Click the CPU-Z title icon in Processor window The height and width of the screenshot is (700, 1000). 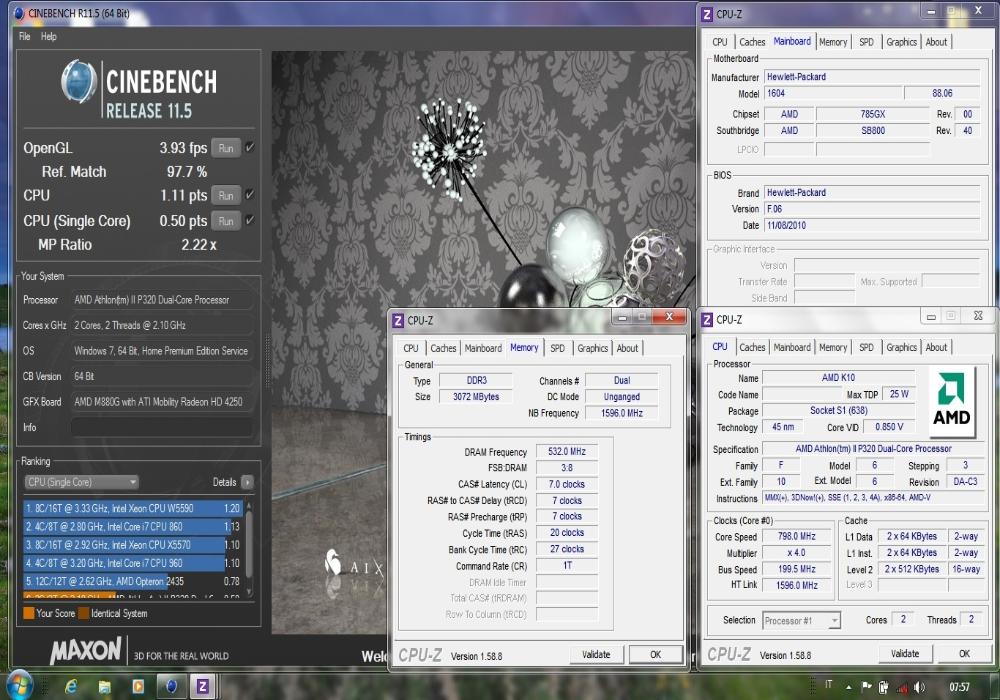(x=707, y=319)
